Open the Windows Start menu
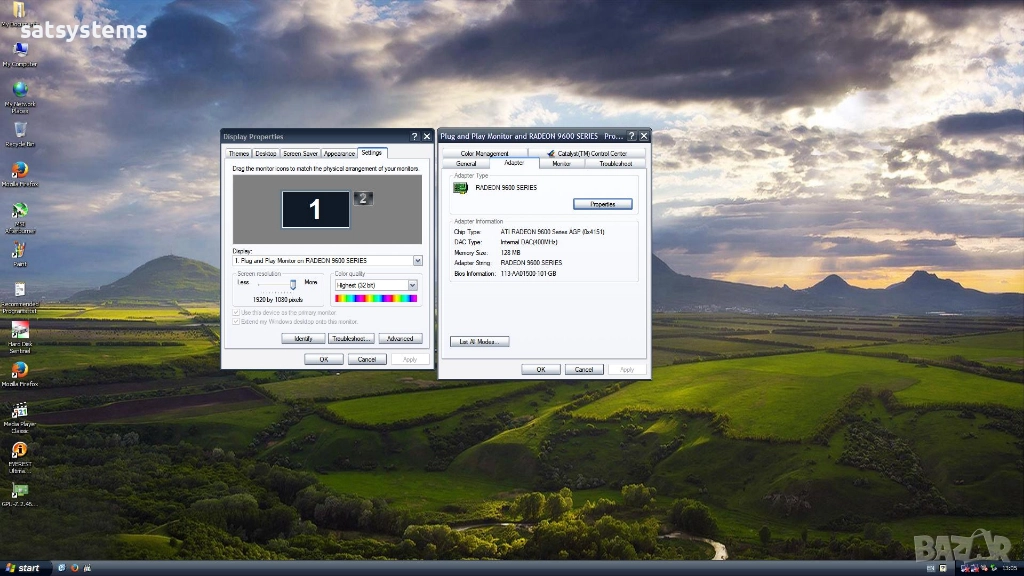The height and width of the screenshot is (576, 1024). 23,568
